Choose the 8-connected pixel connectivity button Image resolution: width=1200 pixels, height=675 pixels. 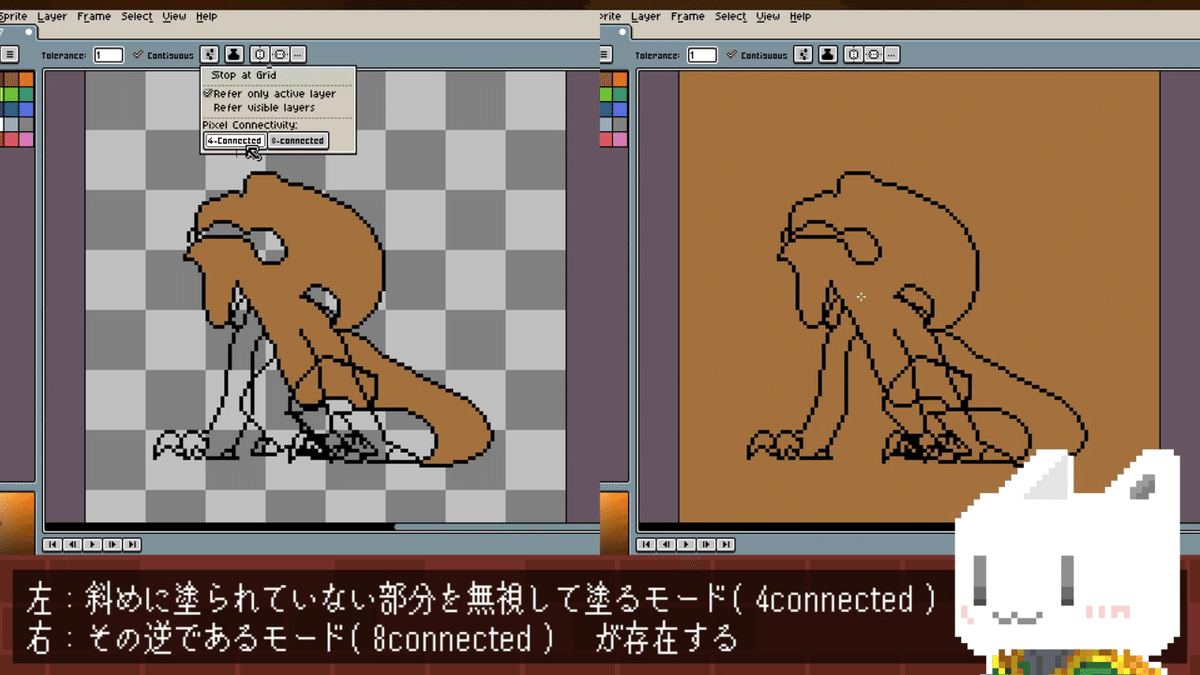[298, 141]
